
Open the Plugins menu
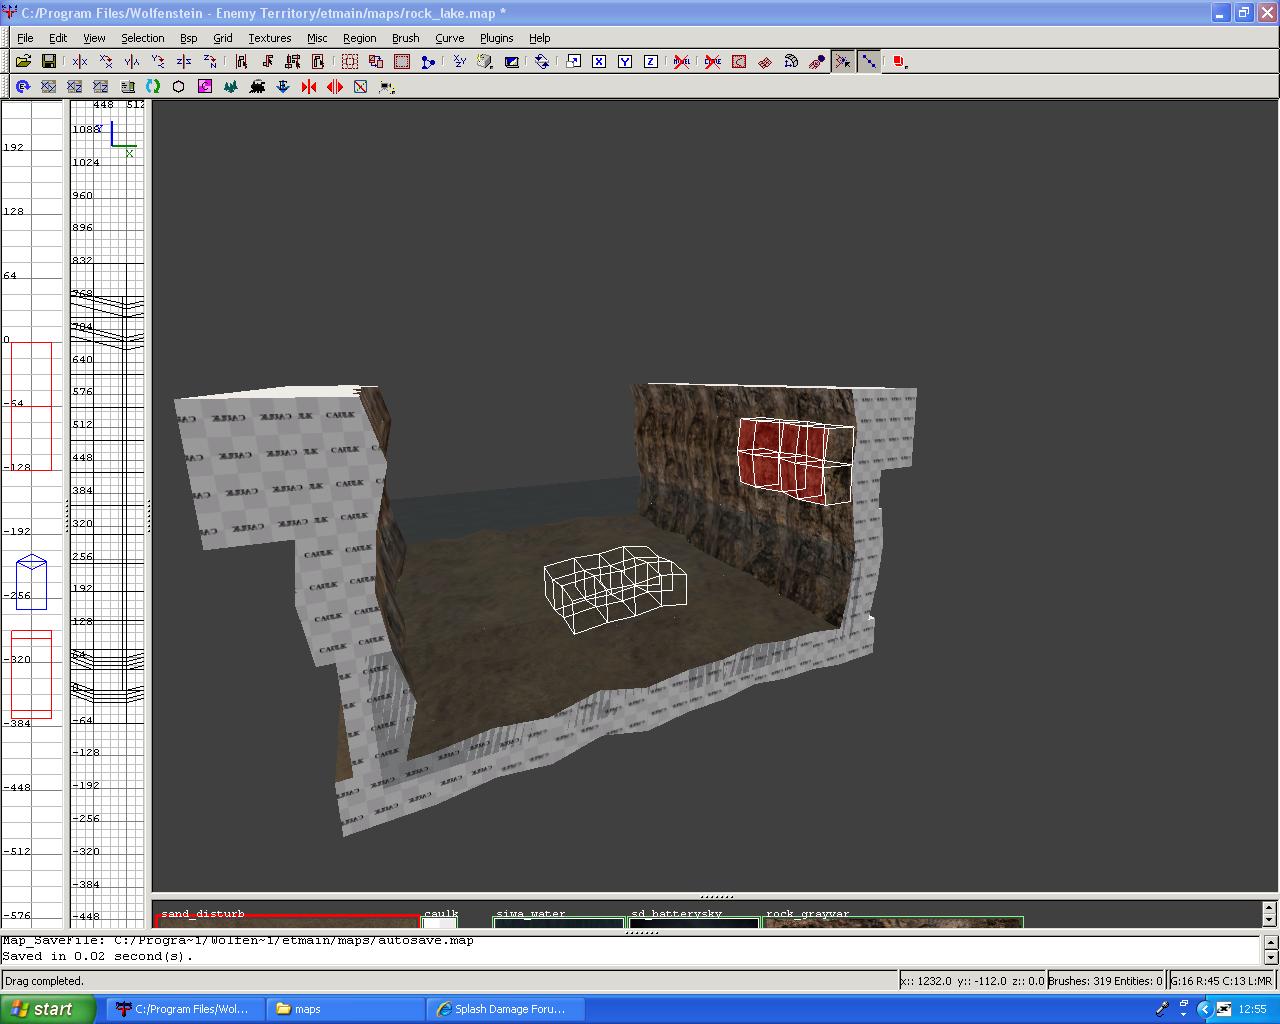tap(497, 38)
